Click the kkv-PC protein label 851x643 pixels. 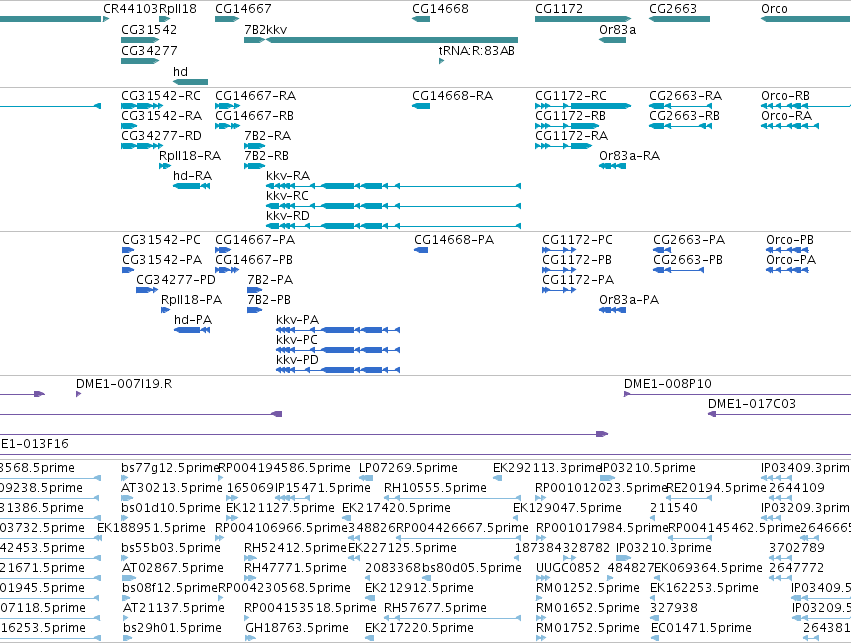[297, 340]
